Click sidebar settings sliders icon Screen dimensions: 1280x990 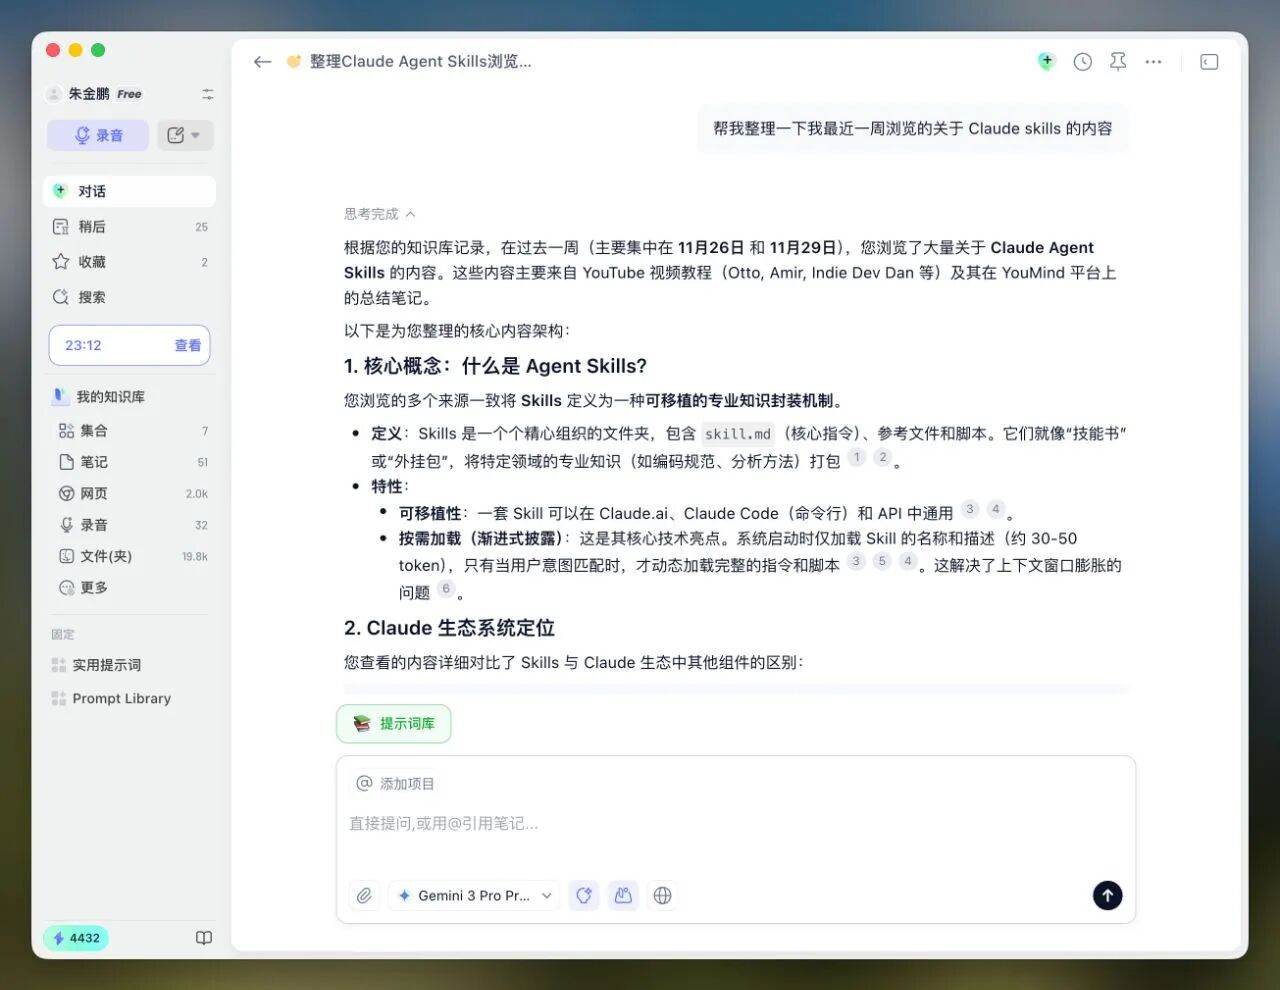point(208,94)
